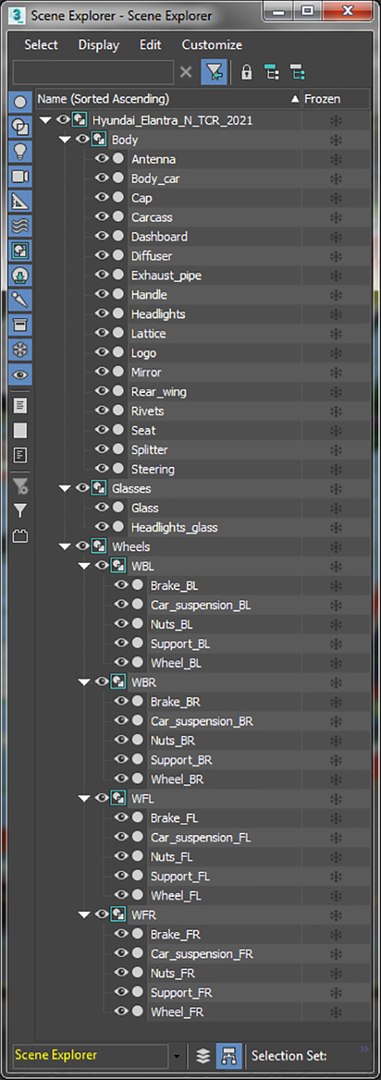
Task: Click the Frozen column header
Action: (337, 99)
